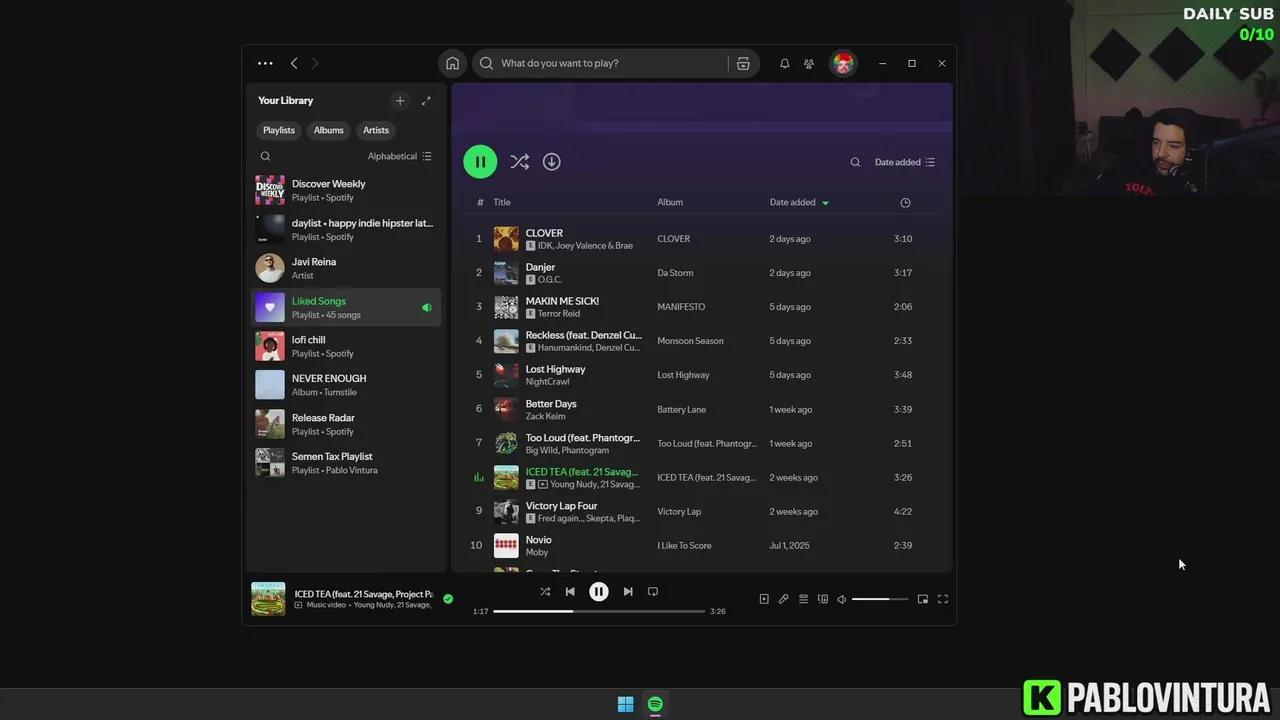Toggle repeat in the bottom player bar
The width and height of the screenshot is (1280, 720).
[653, 591]
